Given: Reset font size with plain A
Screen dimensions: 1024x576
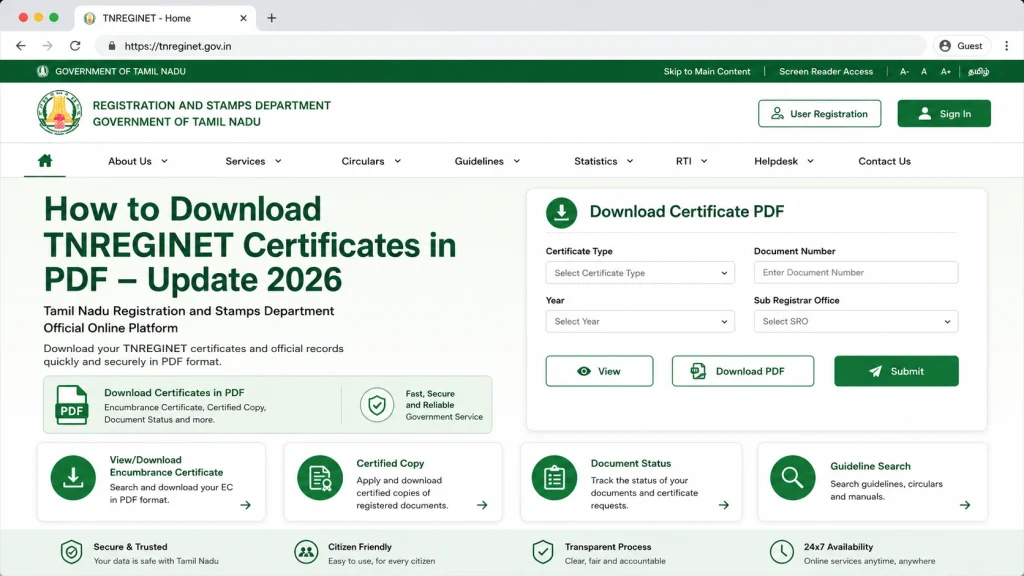Looking at the screenshot, I should coord(923,71).
